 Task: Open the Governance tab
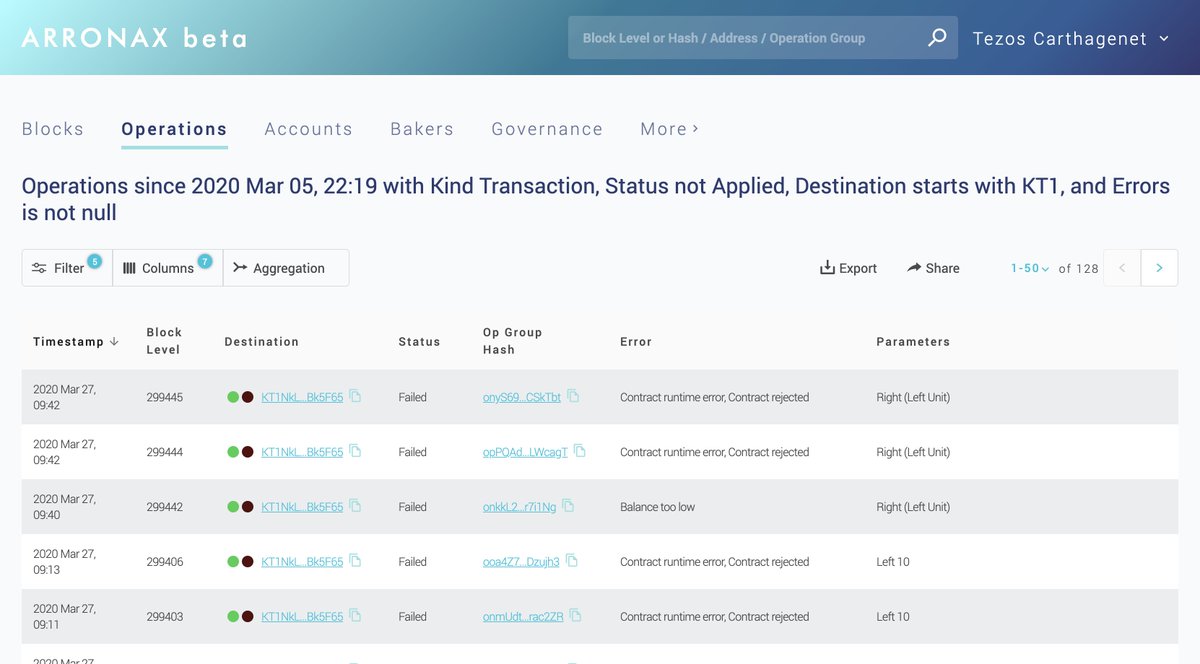[x=547, y=129]
